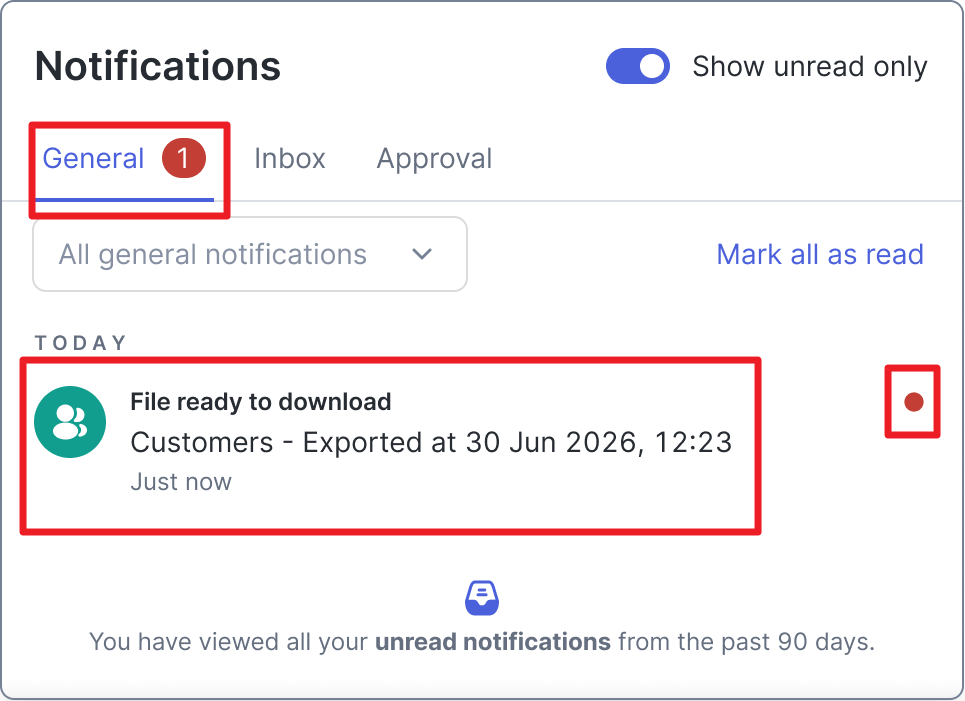Viewport: 965px width, 701px height.
Task: Click the TODAY section label
Action: pos(81,343)
